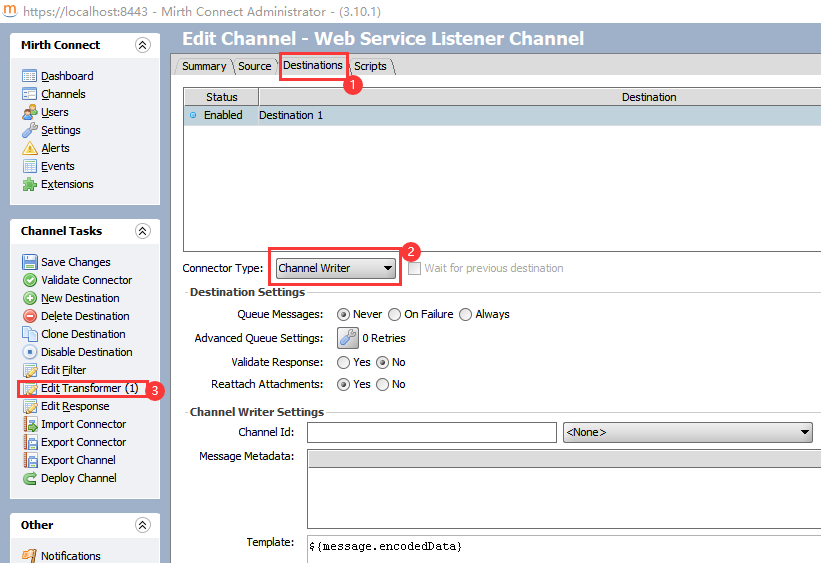The height and width of the screenshot is (563, 821).
Task: Click the Export Channel link text
Action: pos(79,460)
